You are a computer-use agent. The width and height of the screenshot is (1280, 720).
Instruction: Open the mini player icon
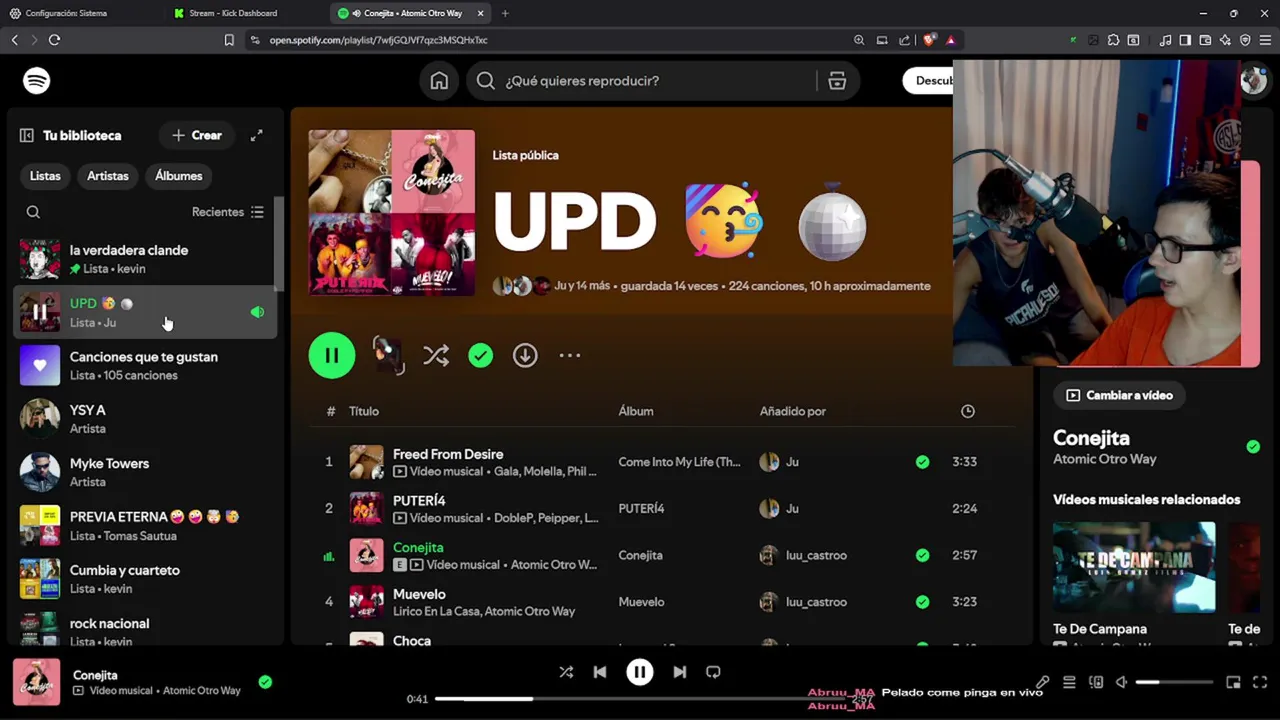(1233, 682)
